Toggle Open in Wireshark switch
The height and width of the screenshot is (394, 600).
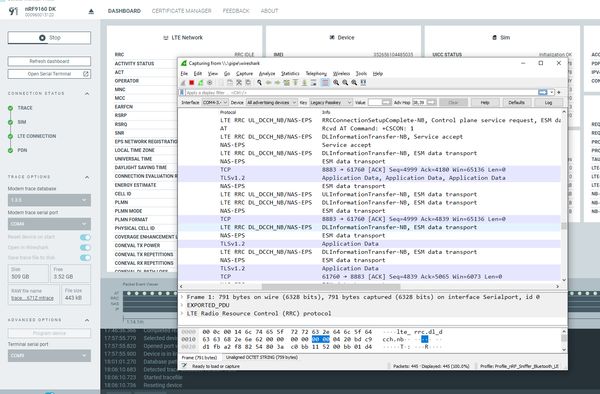(x=85, y=247)
